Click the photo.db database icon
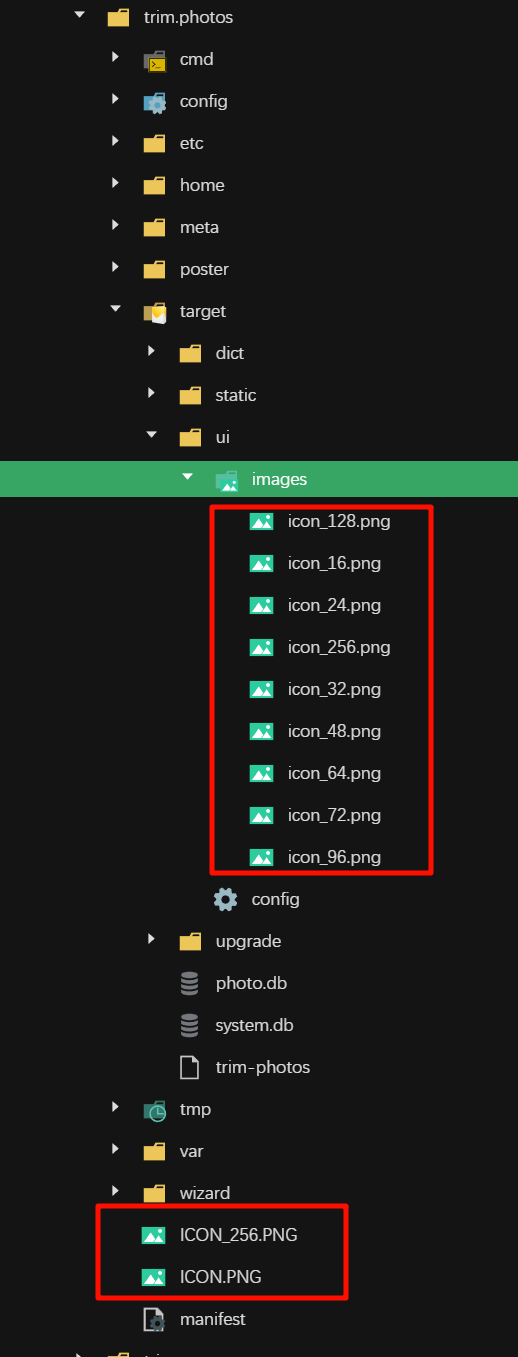 [x=189, y=983]
